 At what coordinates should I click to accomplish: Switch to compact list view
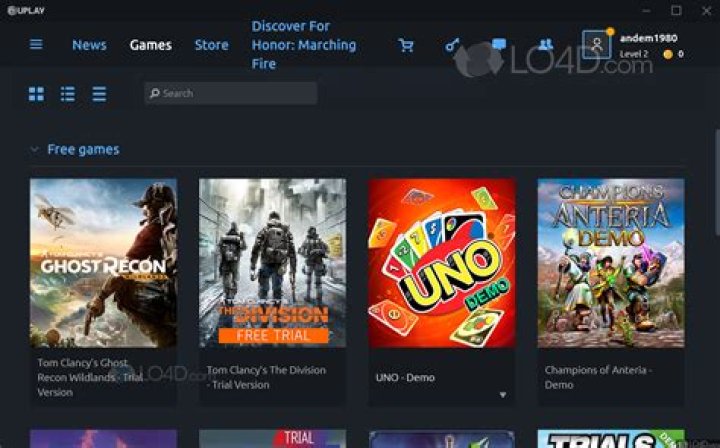(99, 94)
